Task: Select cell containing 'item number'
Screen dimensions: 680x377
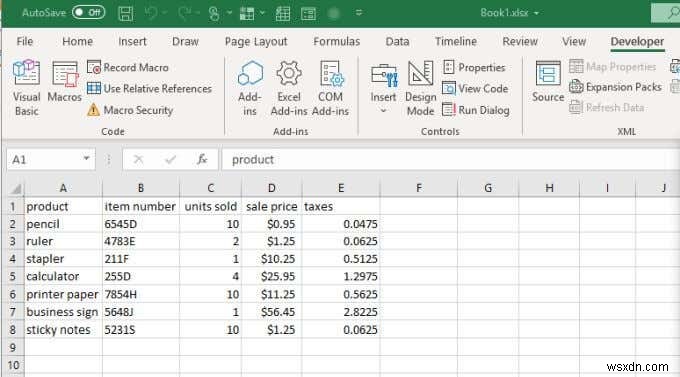Action: [x=141, y=207]
